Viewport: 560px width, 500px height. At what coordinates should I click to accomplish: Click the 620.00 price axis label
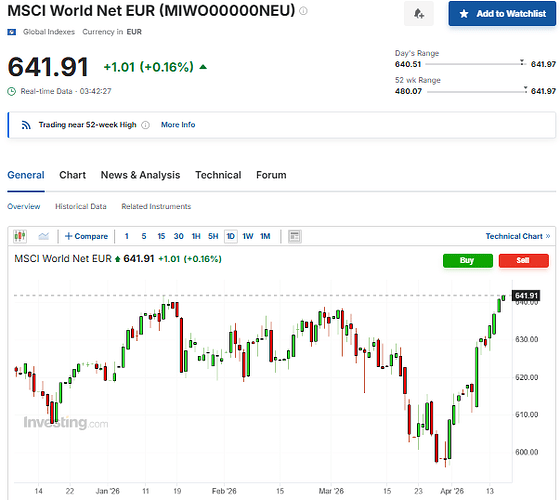click(526, 377)
